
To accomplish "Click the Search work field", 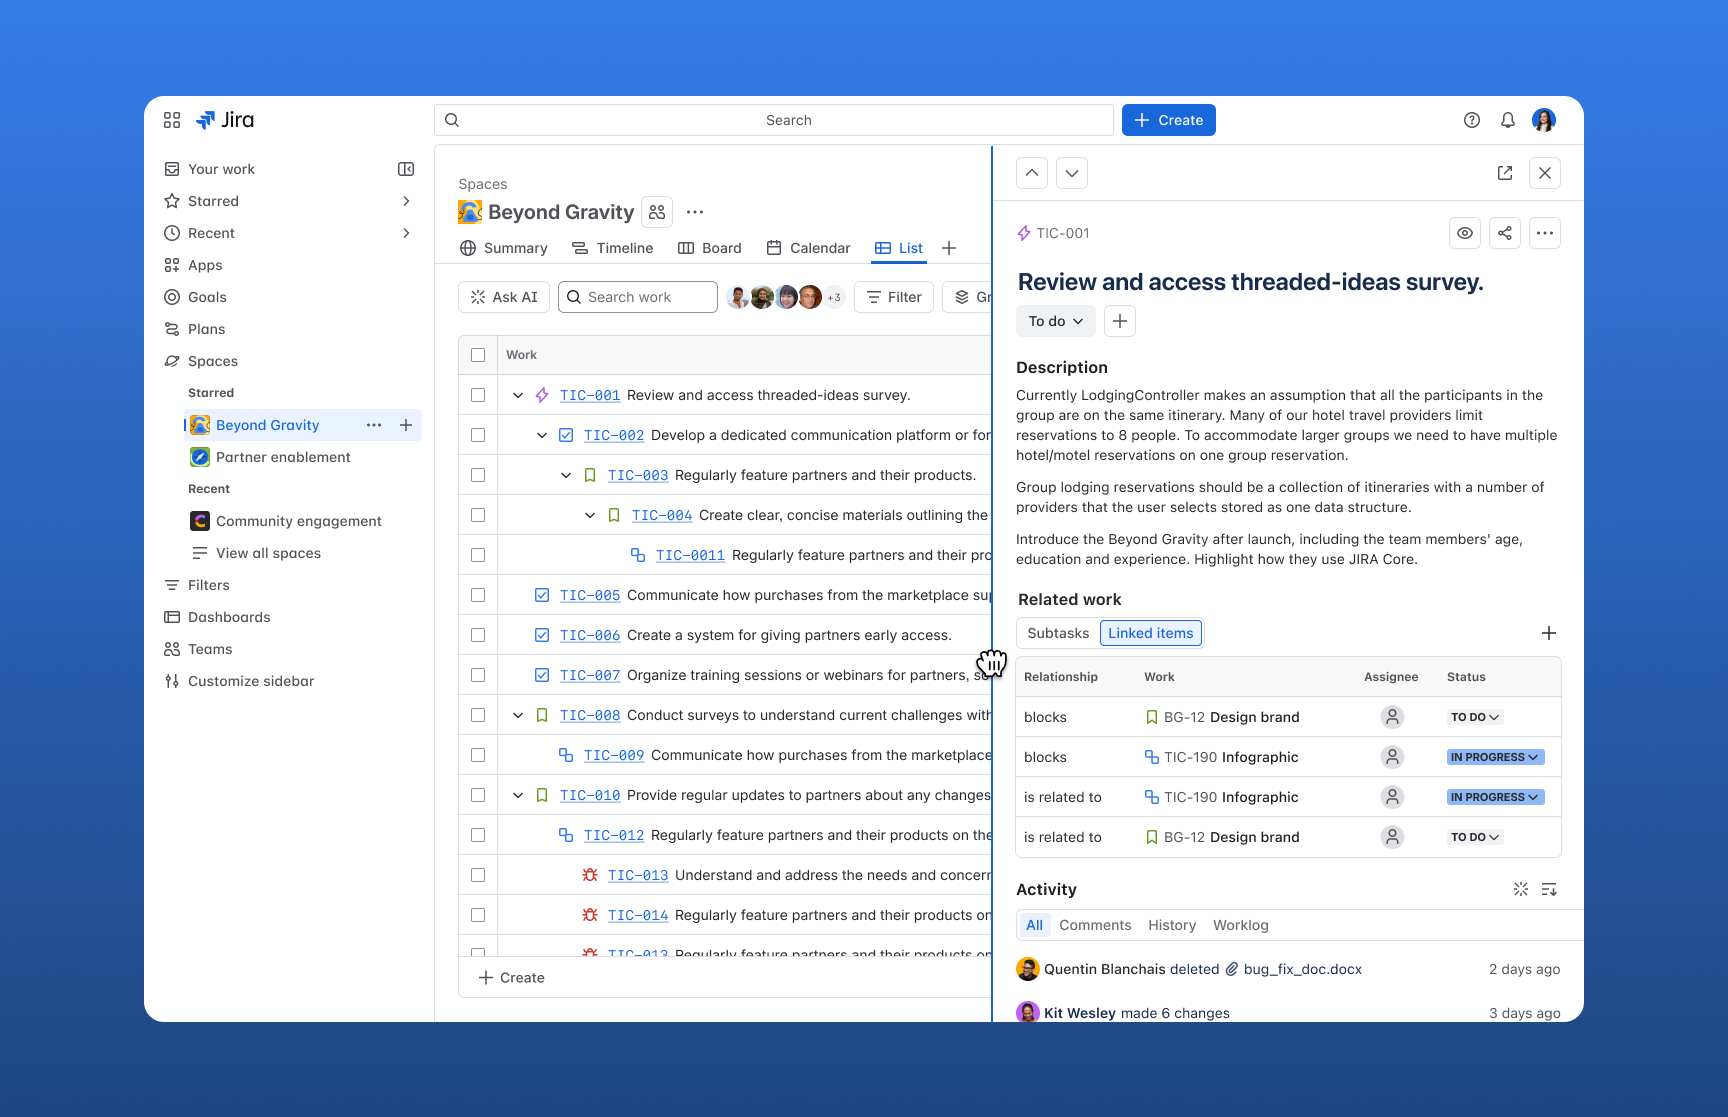I will 638,297.
